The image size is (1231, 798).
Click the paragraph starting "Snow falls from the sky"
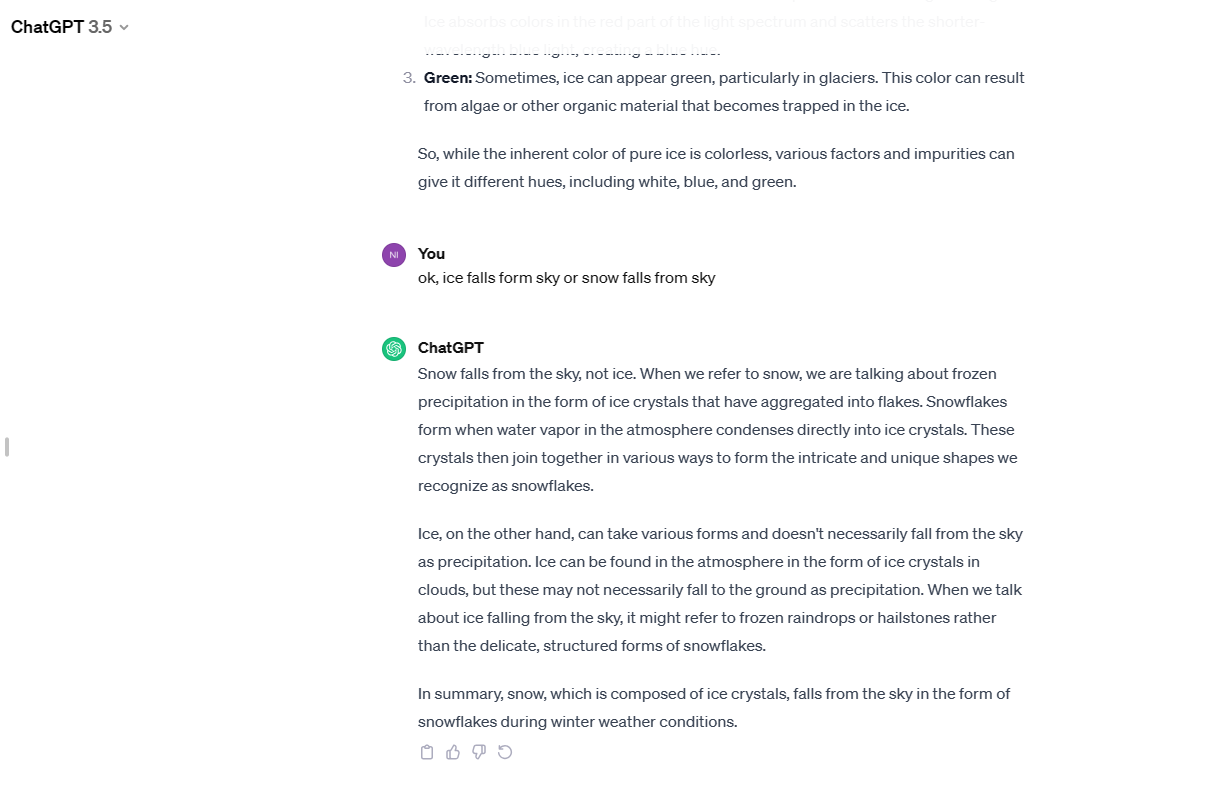click(715, 430)
